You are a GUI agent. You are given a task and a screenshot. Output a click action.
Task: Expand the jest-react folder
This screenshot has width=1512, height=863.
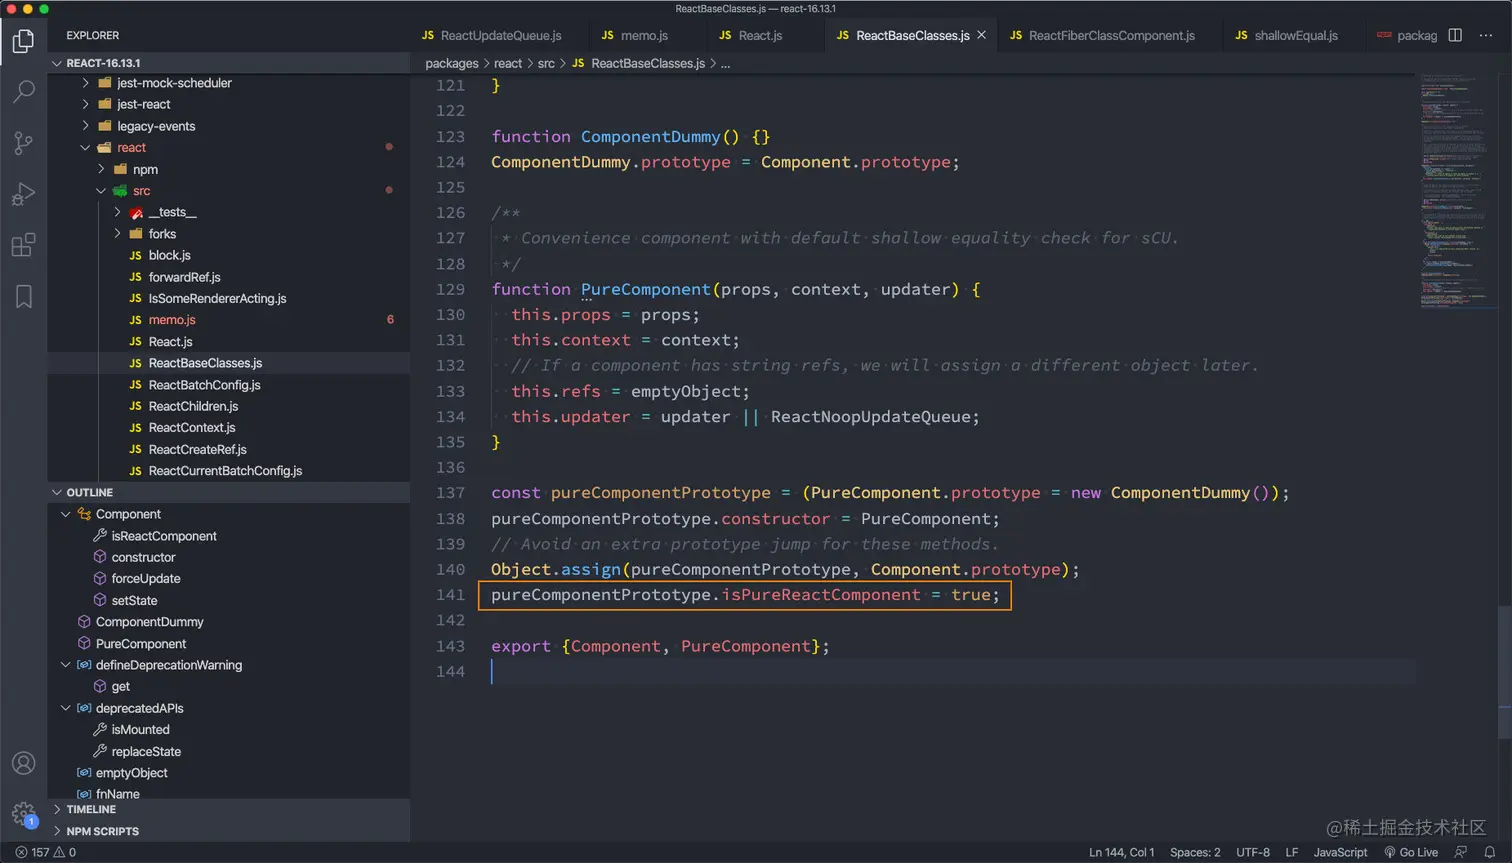[x=86, y=104]
